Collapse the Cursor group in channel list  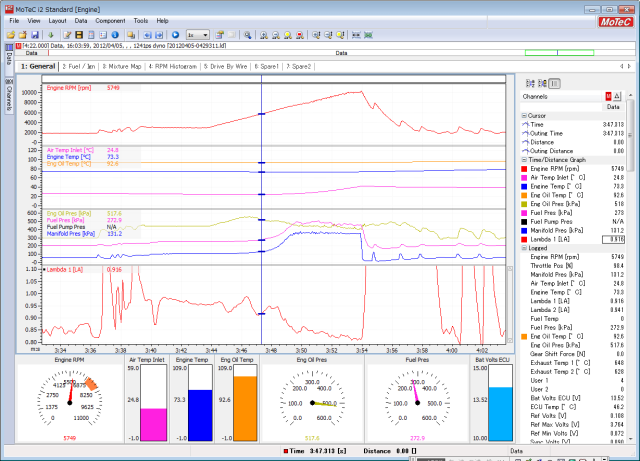524,116
